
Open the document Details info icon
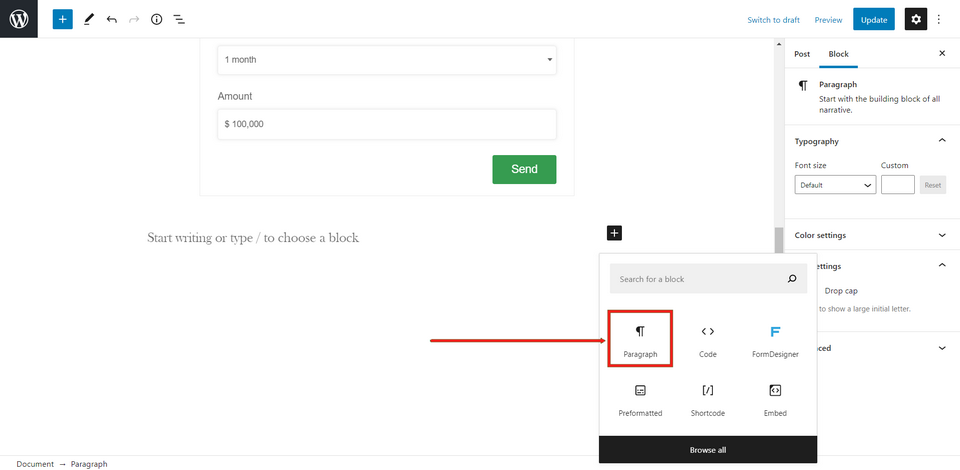[156, 19]
